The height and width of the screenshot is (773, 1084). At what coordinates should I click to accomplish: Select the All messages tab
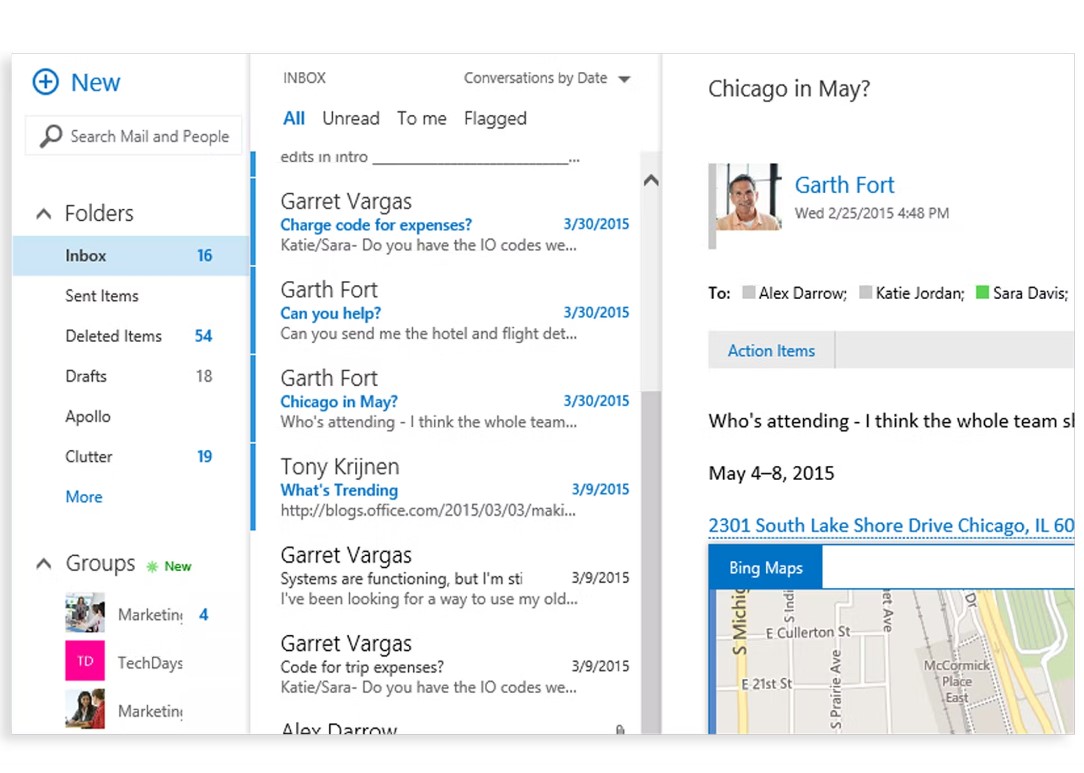[x=293, y=118]
